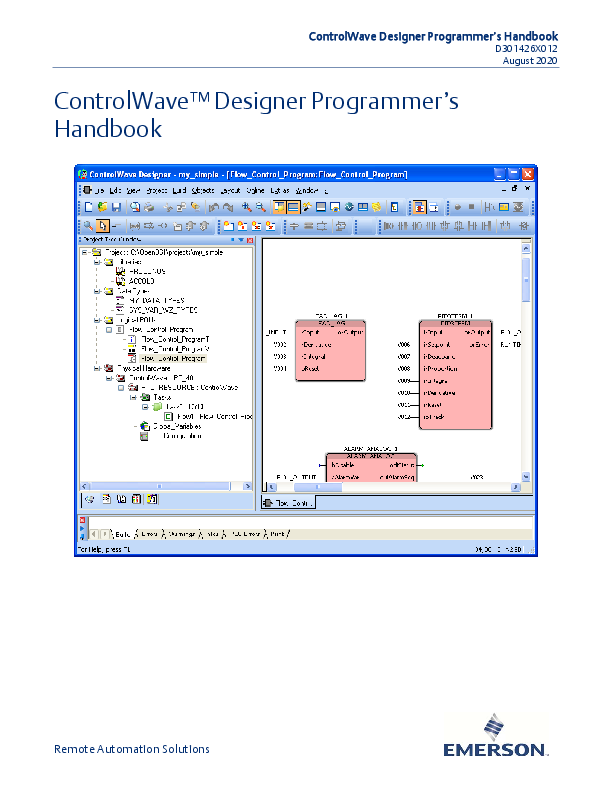Click worksheet horizontal scrollbar thumb
612x792 pixels.
(x=318, y=487)
